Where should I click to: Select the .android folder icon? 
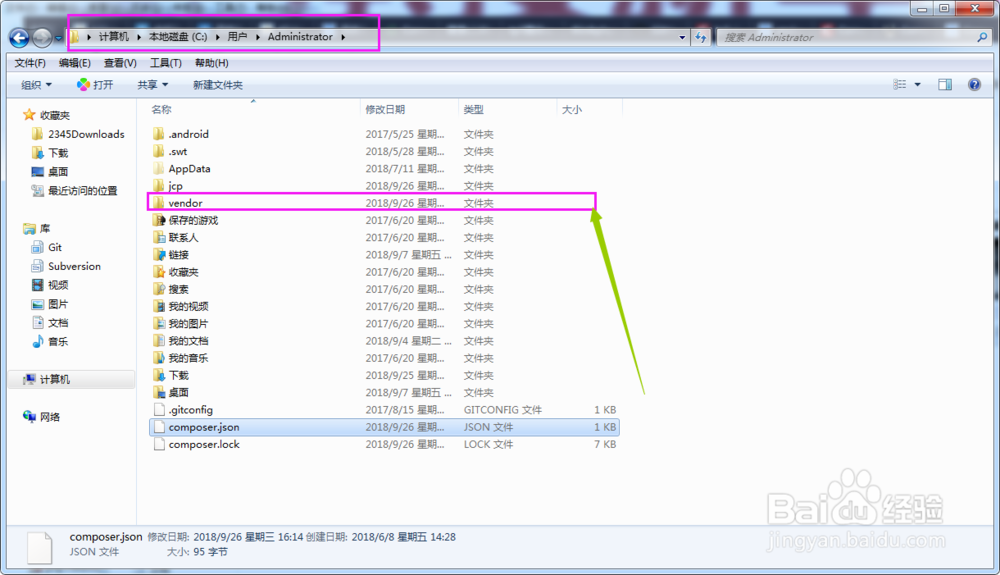point(159,134)
